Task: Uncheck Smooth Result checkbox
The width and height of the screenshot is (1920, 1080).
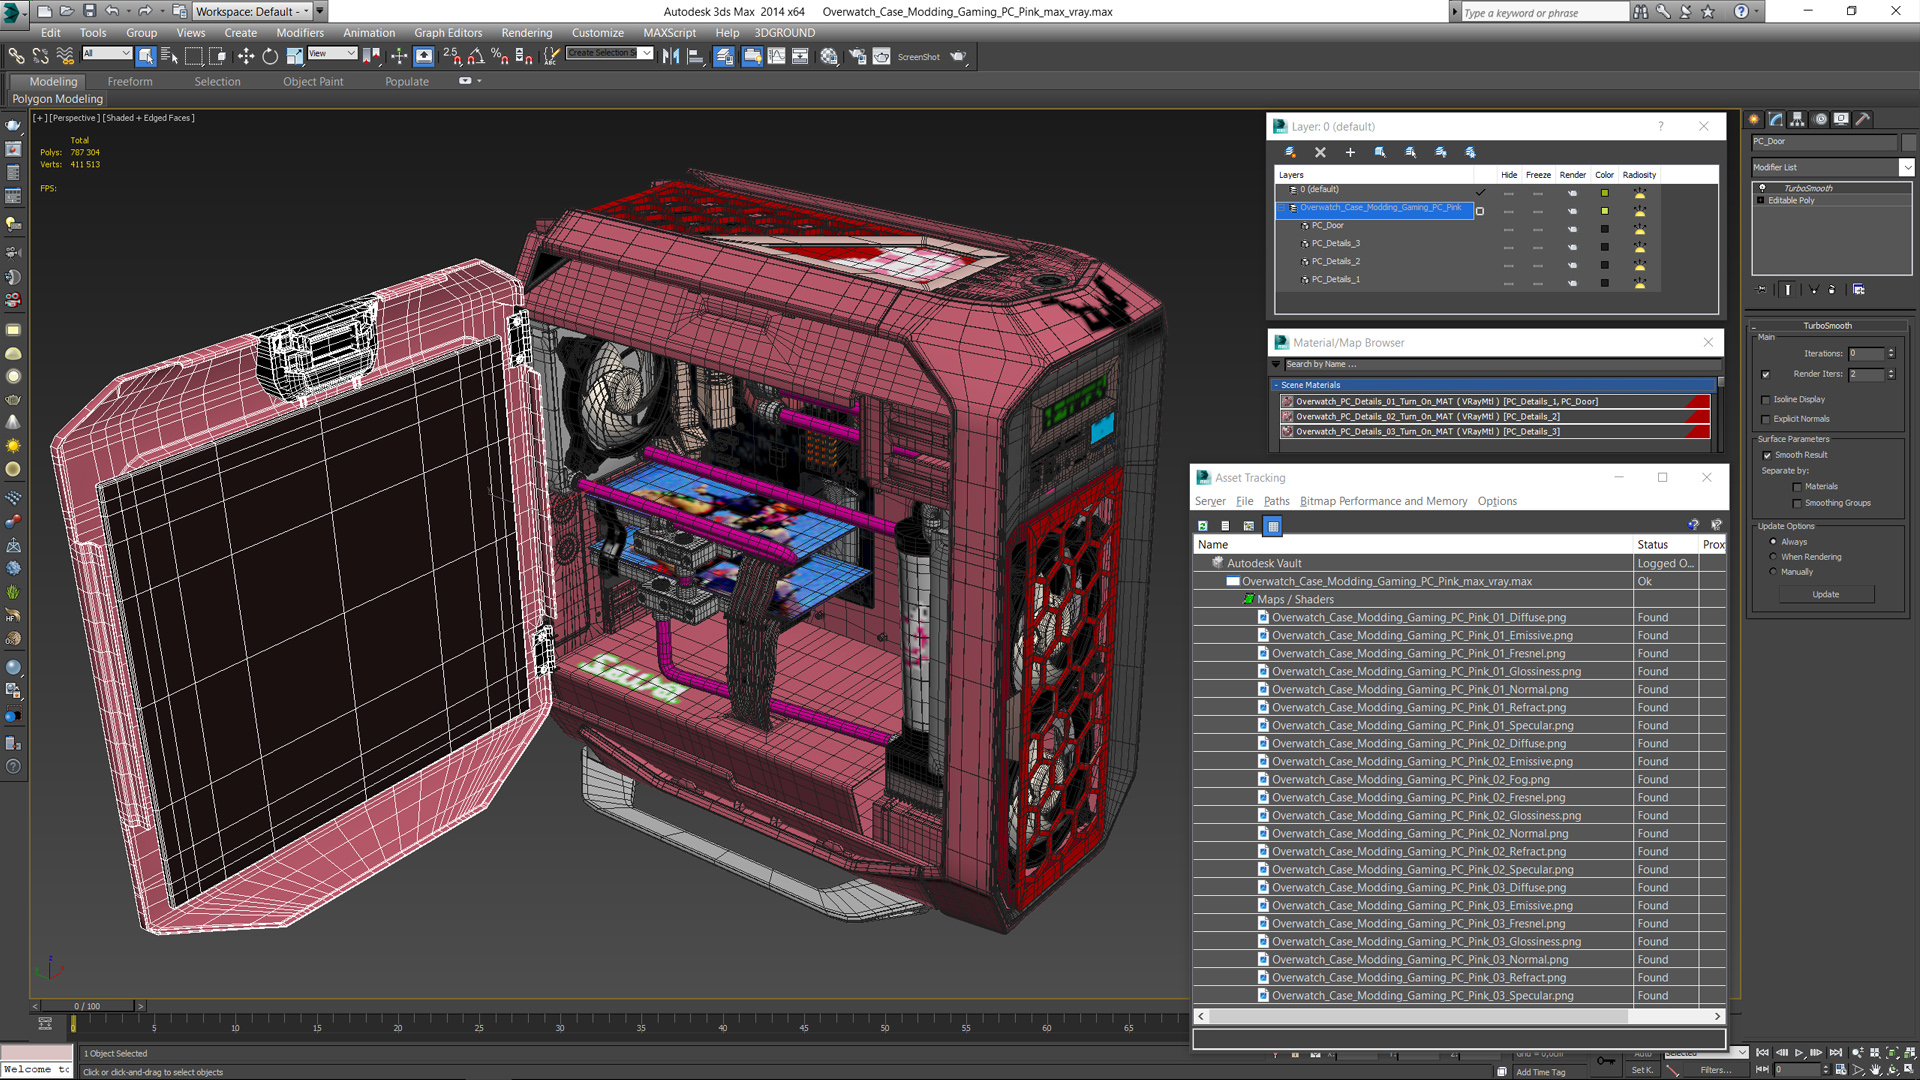Action: pyautogui.click(x=1767, y=456)
